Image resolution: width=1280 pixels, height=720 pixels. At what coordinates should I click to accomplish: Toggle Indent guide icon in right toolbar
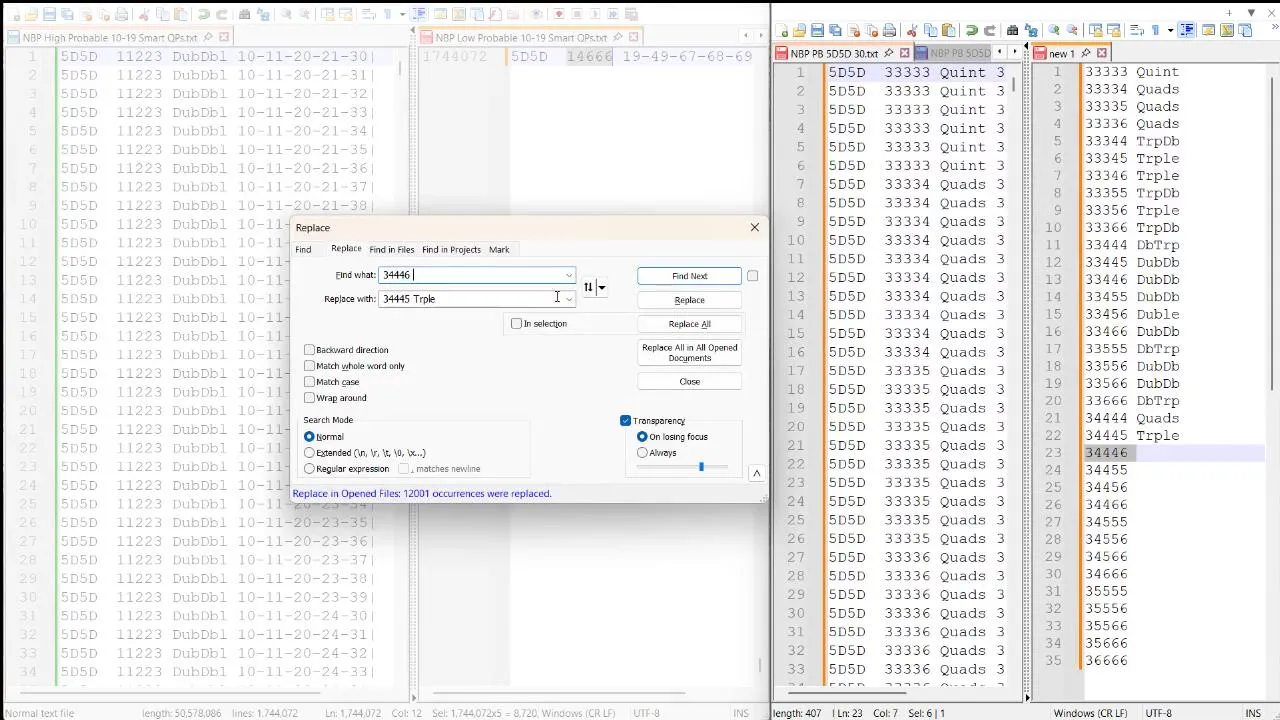[x=1187, y=30]
